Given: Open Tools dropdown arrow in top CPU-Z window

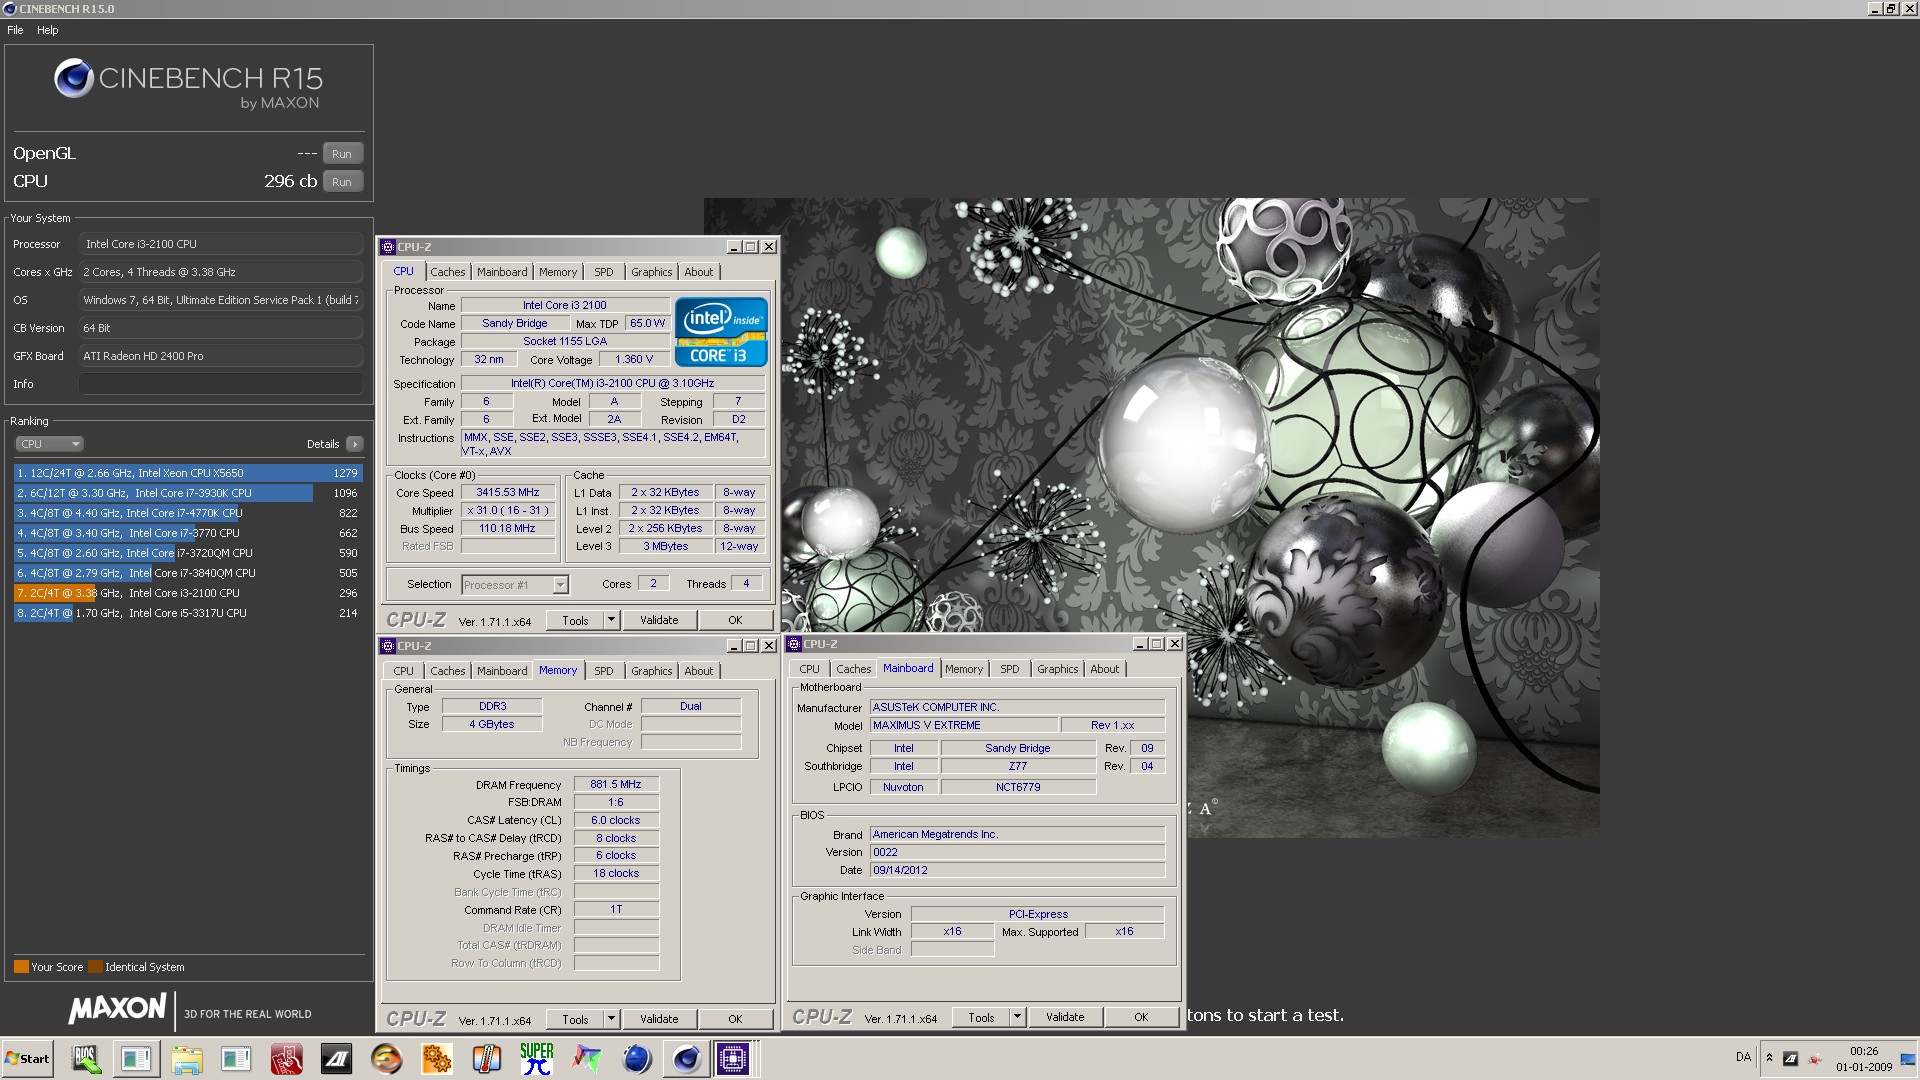Looking at the screenshot, I should point(611,620).
